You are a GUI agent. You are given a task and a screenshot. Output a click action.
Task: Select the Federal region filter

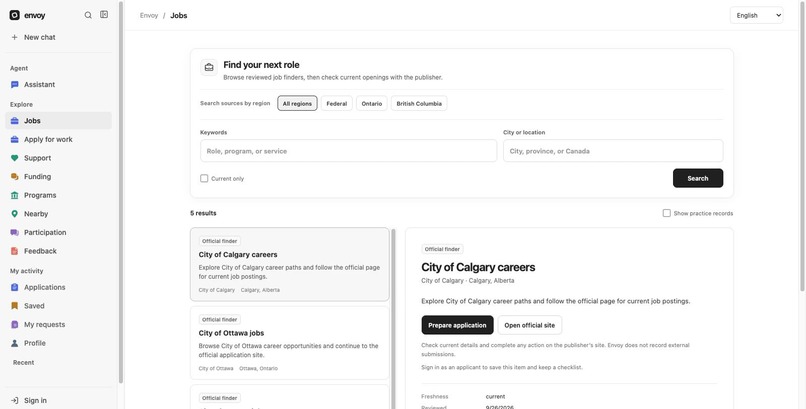(337, 103)
